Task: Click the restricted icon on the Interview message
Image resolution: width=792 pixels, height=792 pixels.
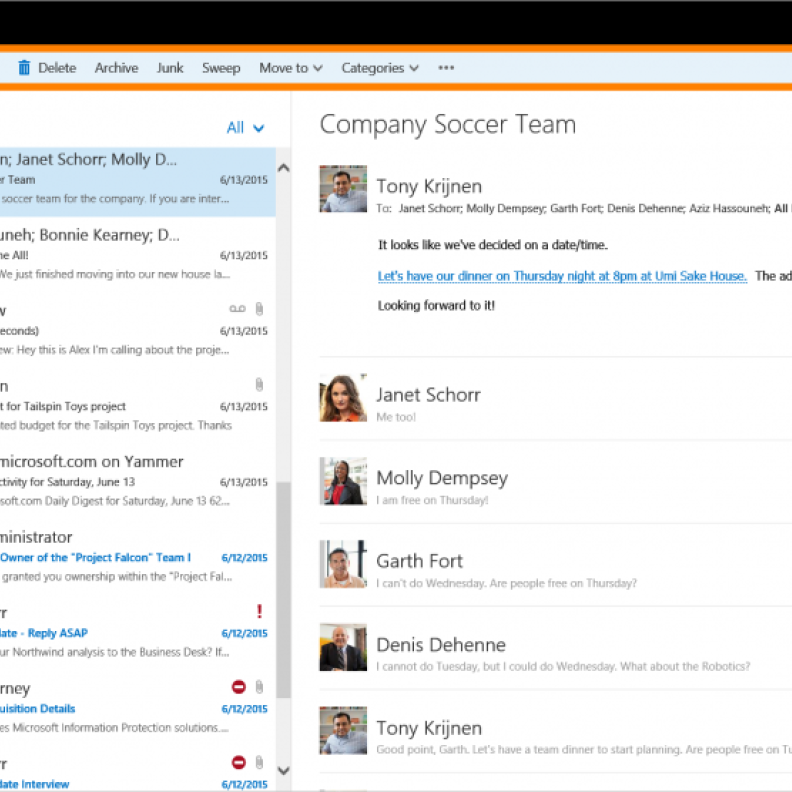Action: pyautogui.click(x=238, y=762)
